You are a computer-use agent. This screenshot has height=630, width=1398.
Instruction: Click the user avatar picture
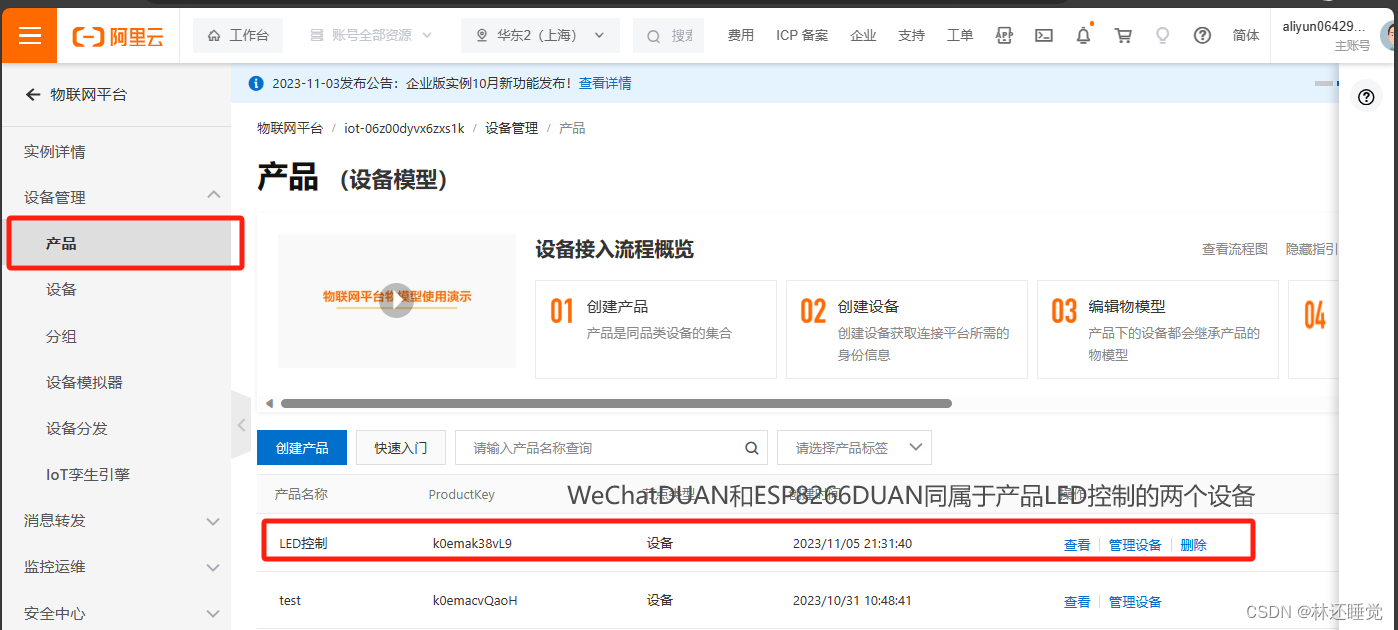pyautogui.click(x=1389, y=35)
